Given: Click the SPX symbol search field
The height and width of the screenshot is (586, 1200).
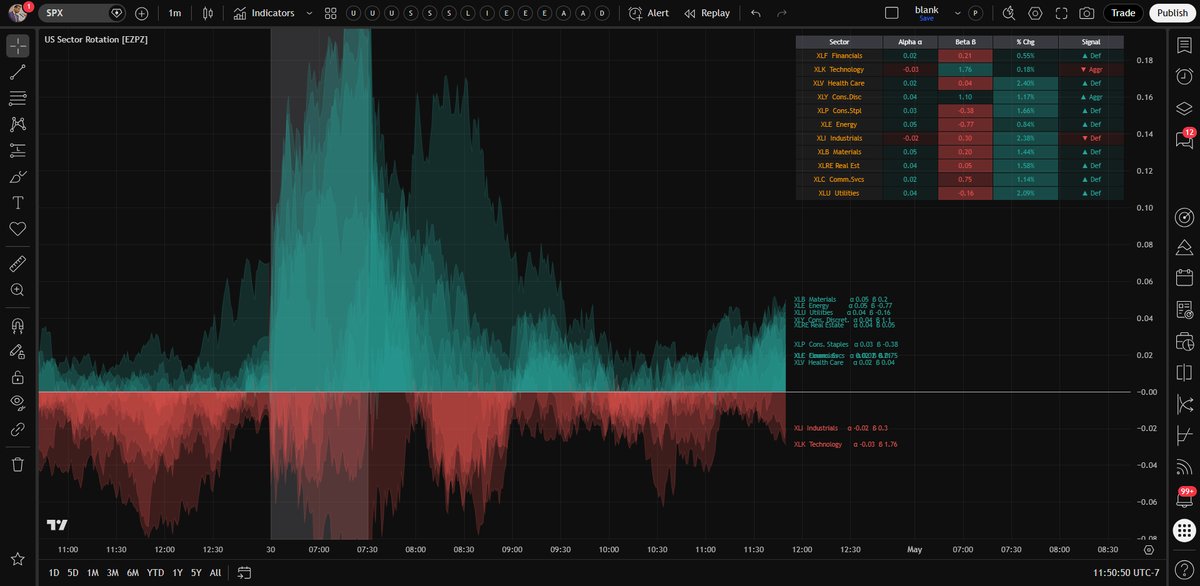Looking at the screenshot, I should (81, 13).
